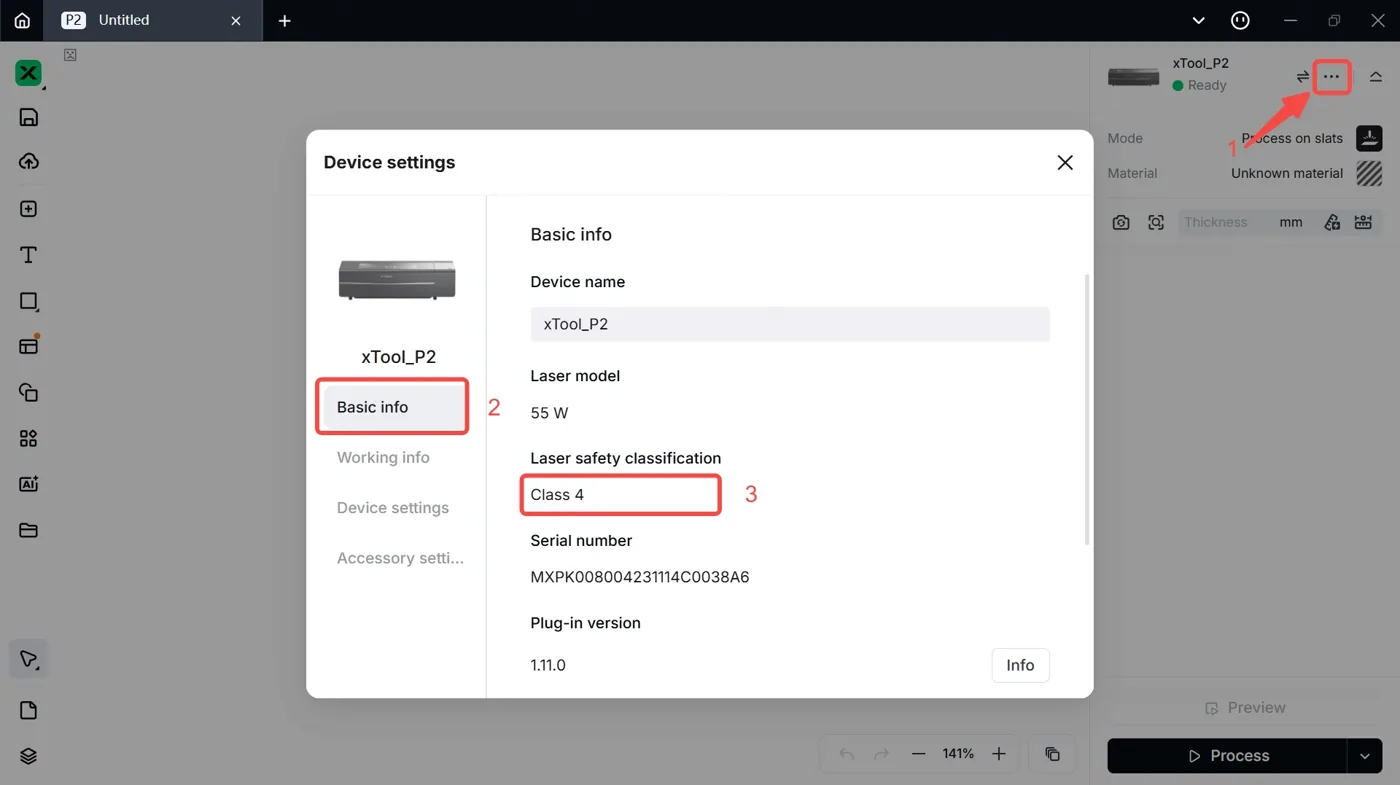Expand the Process button dropdown arrow
Image resolution: width=1400 pixels, height=785 pixels.
[x=1365, y=756]
